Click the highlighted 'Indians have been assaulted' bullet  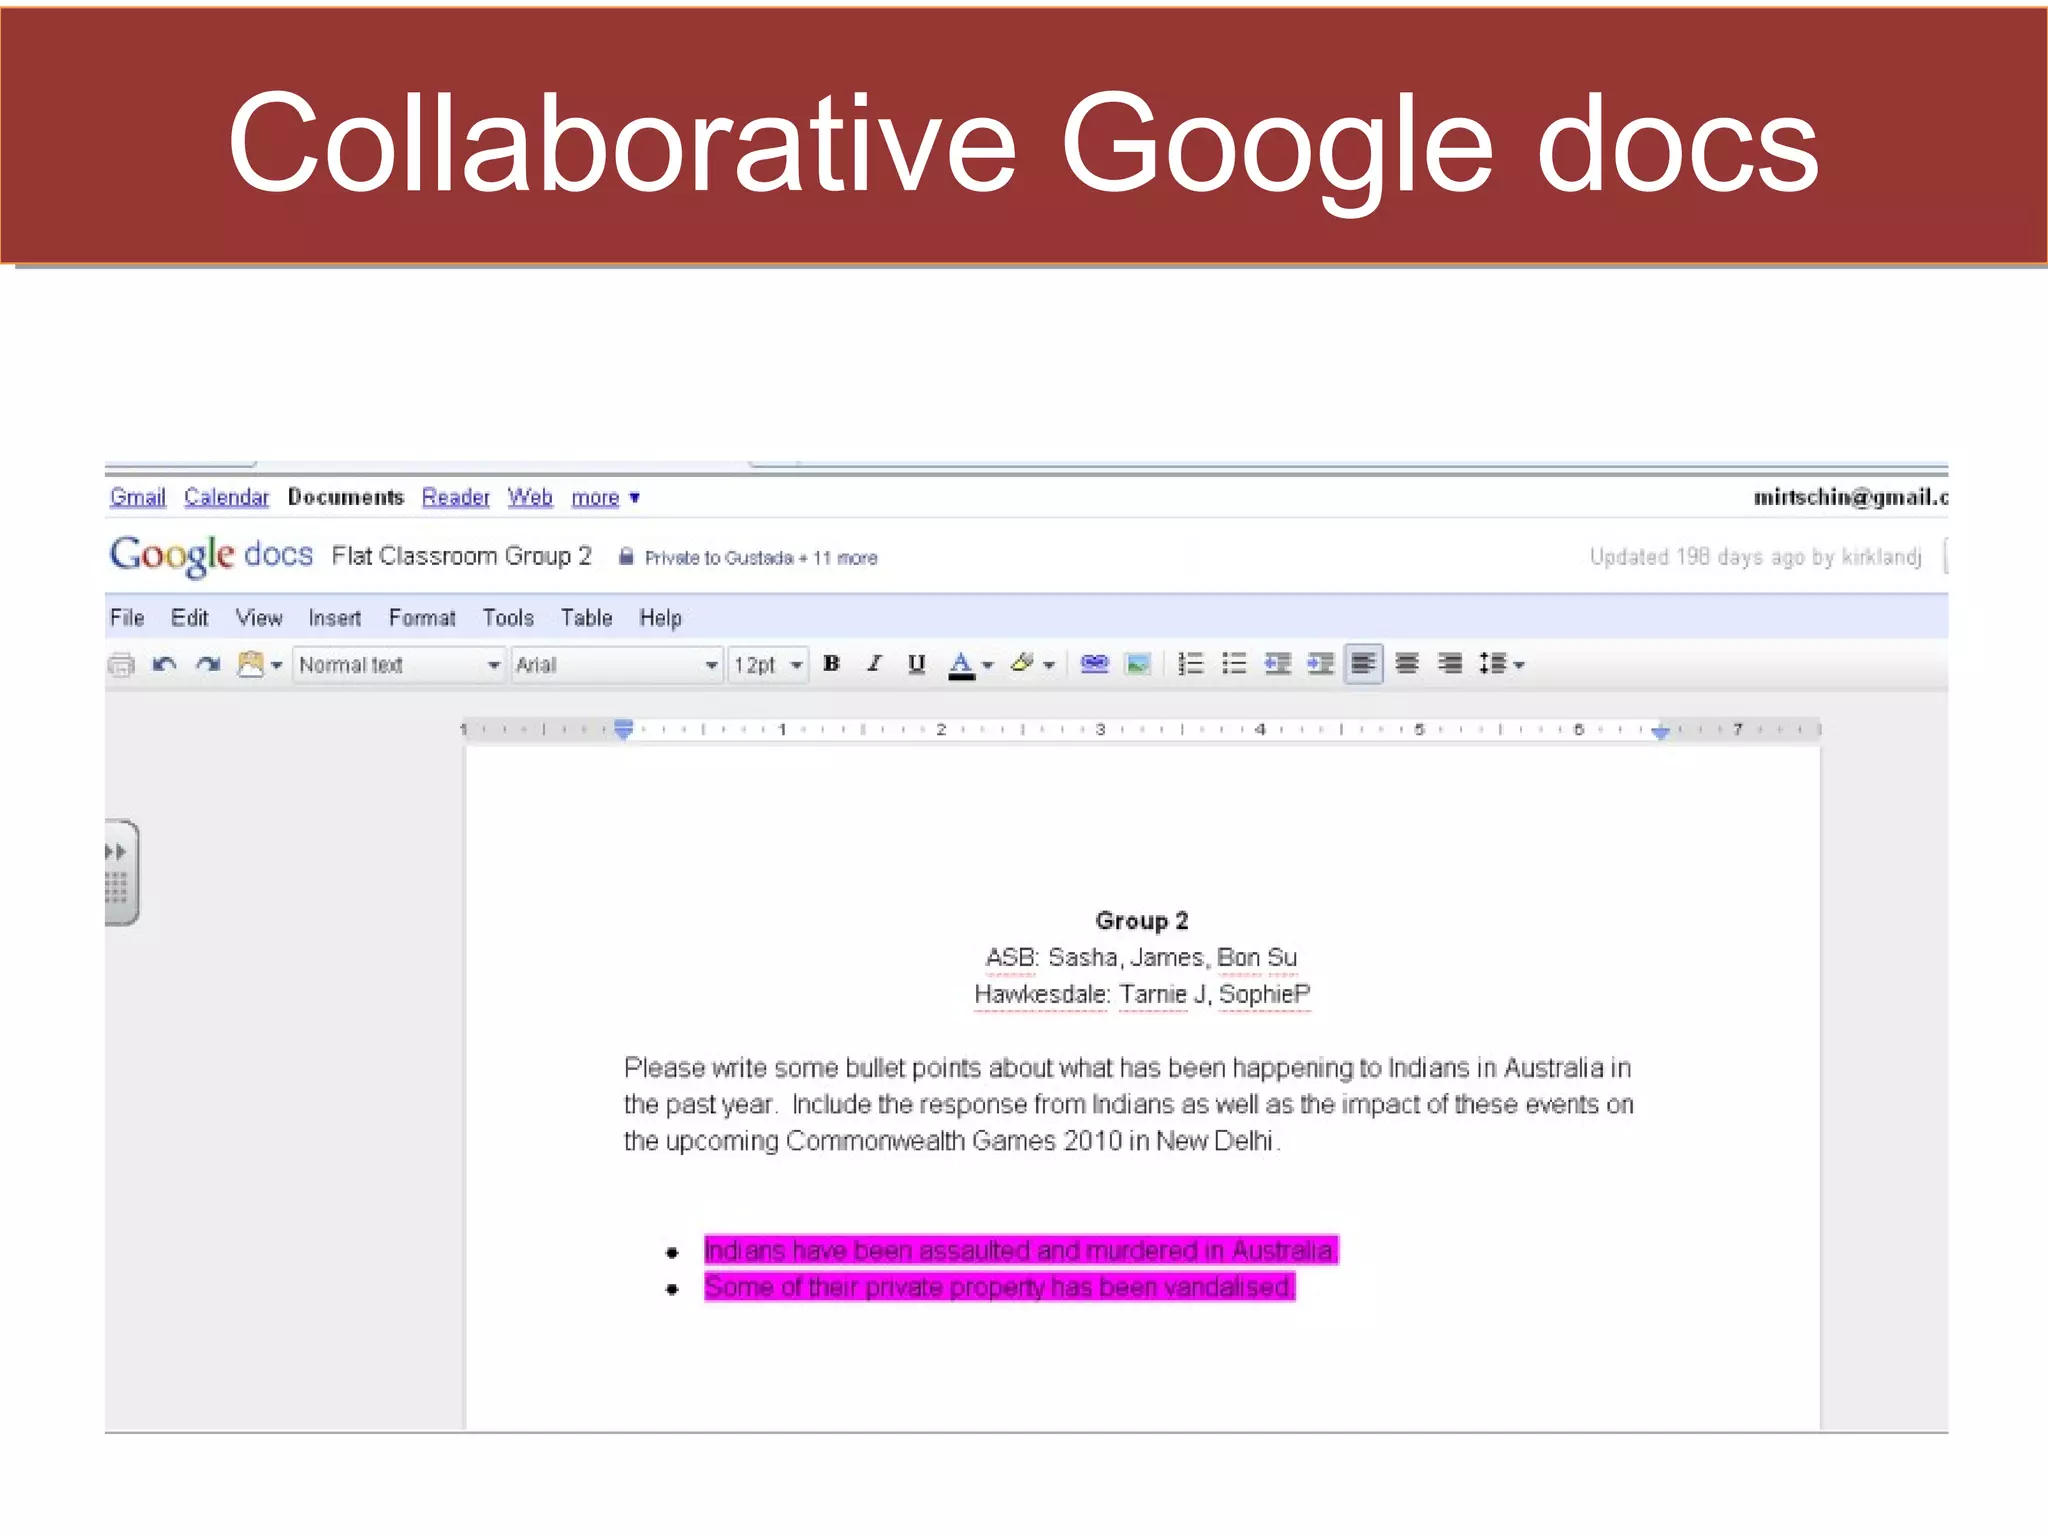(1021, 1251)
